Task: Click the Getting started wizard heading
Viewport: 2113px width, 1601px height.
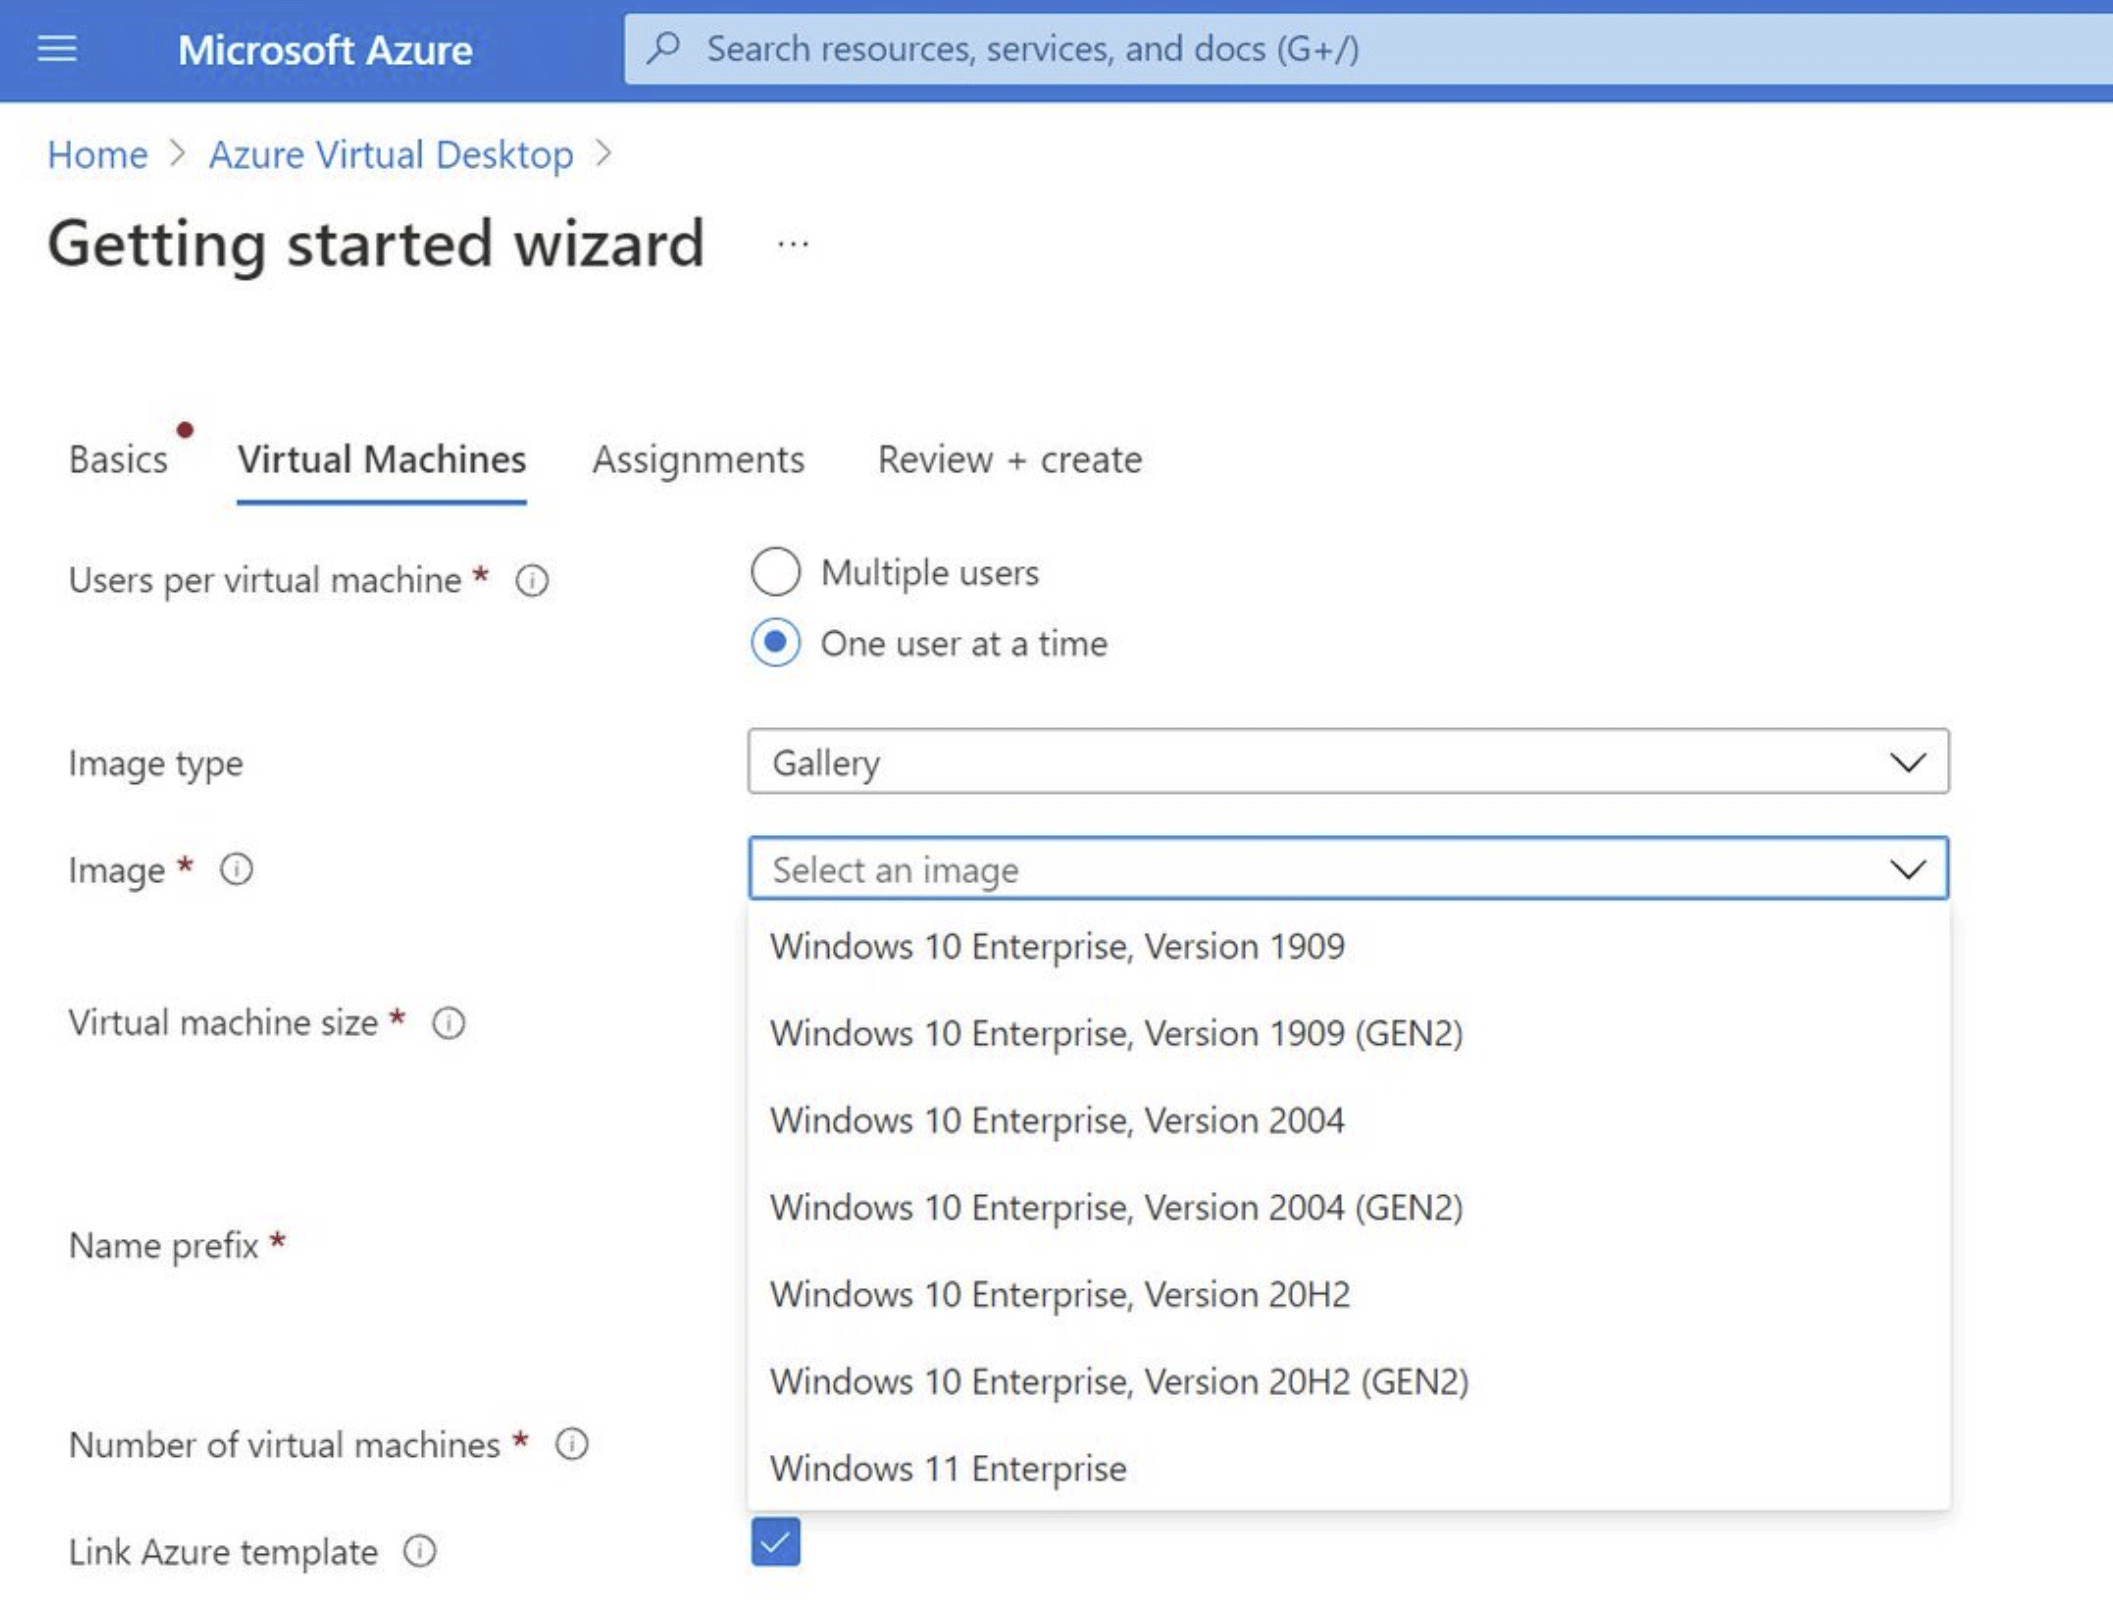Action: coord(376,243)
